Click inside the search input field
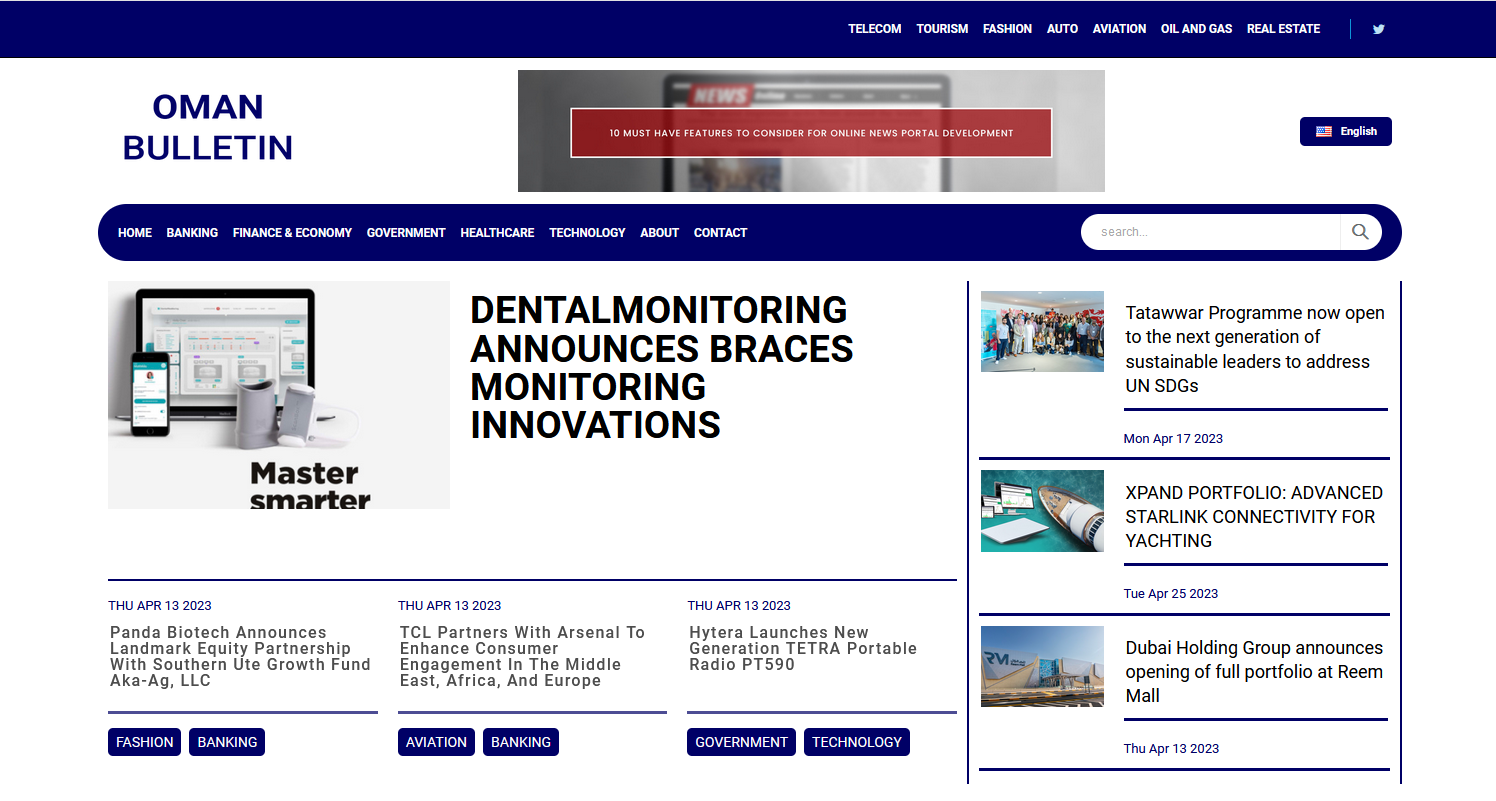The height and width of the screenshot is (801, 1496). (1210, 232)
